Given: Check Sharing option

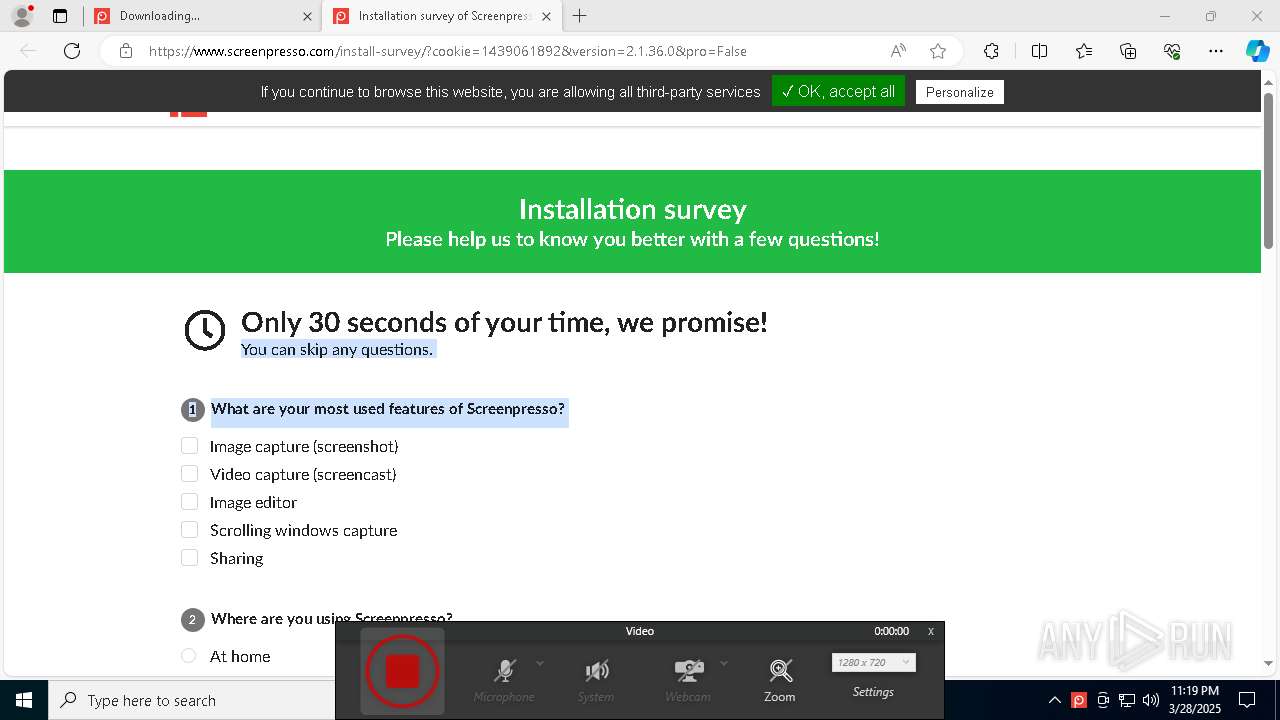Looking at the screenshot, I should coord(189,558).
